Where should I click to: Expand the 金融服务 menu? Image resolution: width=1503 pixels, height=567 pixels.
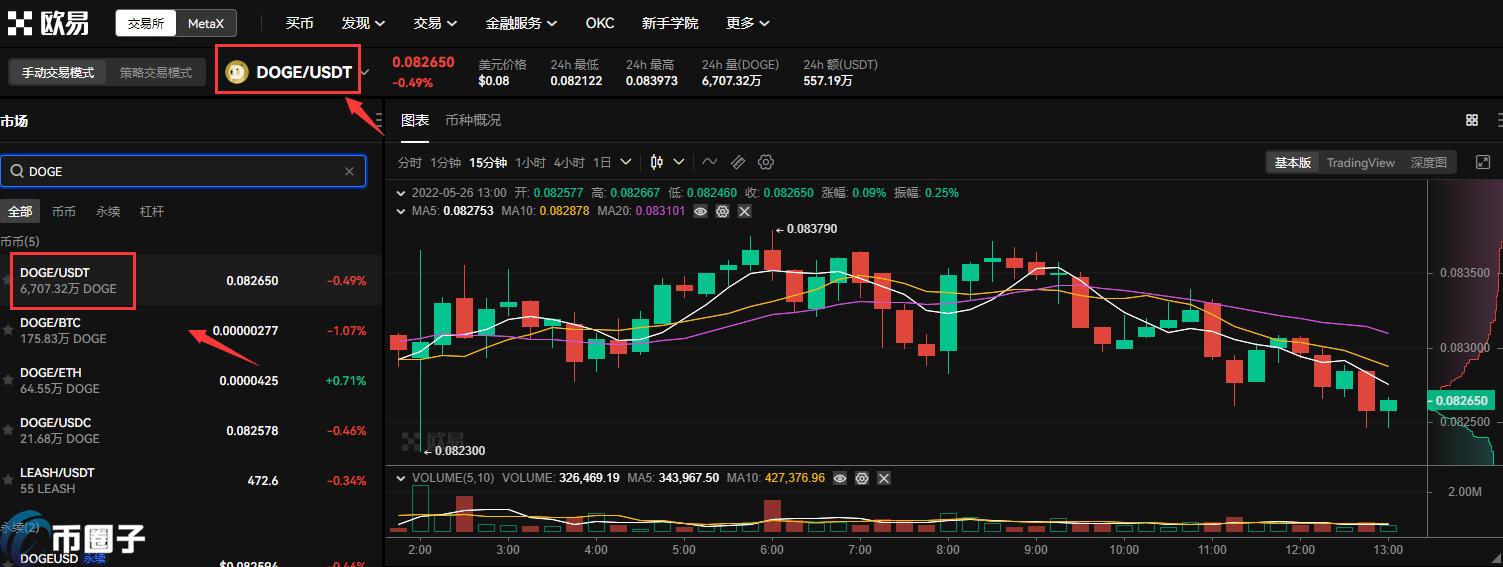coord(521,23)
